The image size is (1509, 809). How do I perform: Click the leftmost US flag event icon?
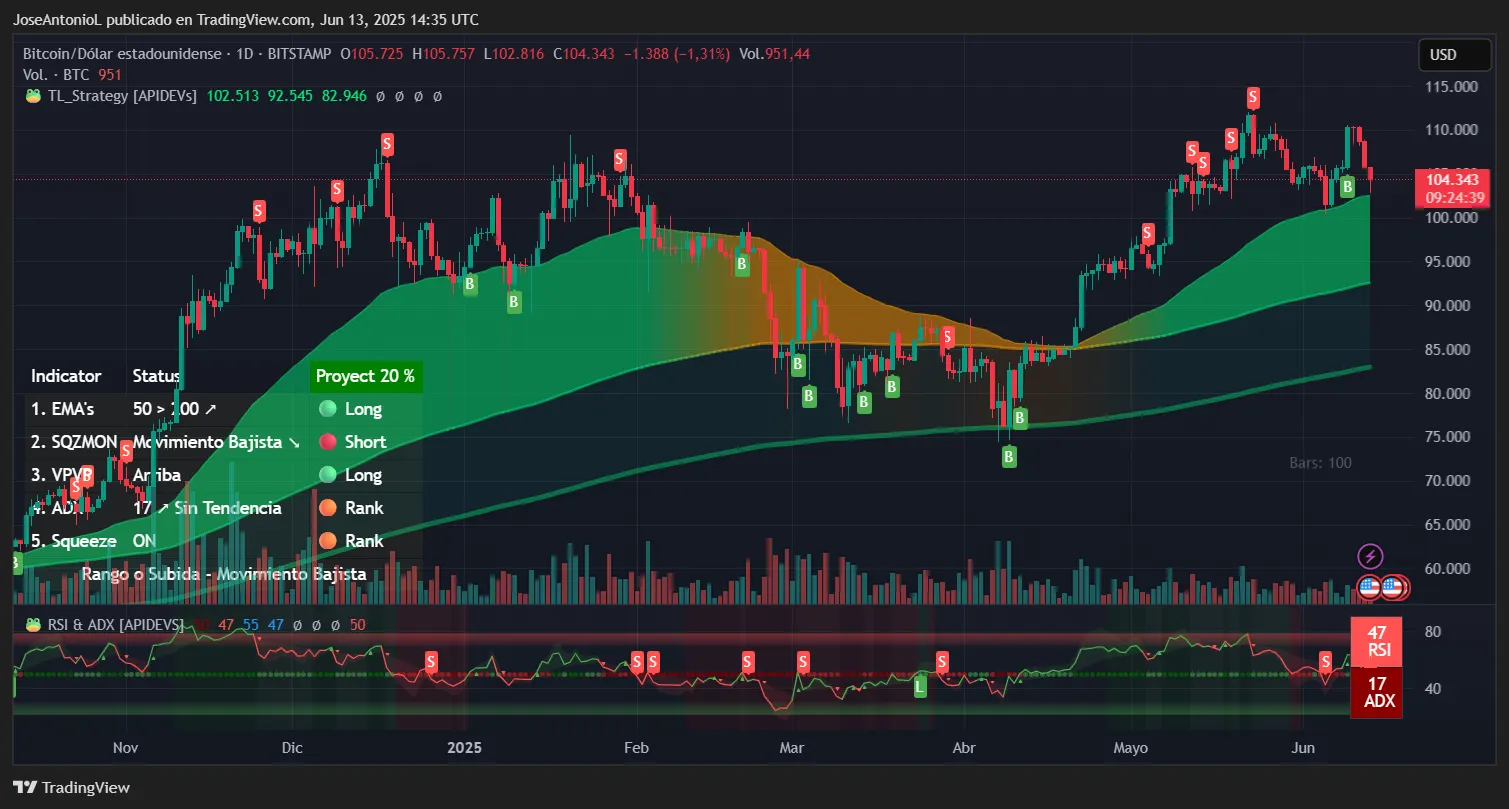pos(1370,588)
